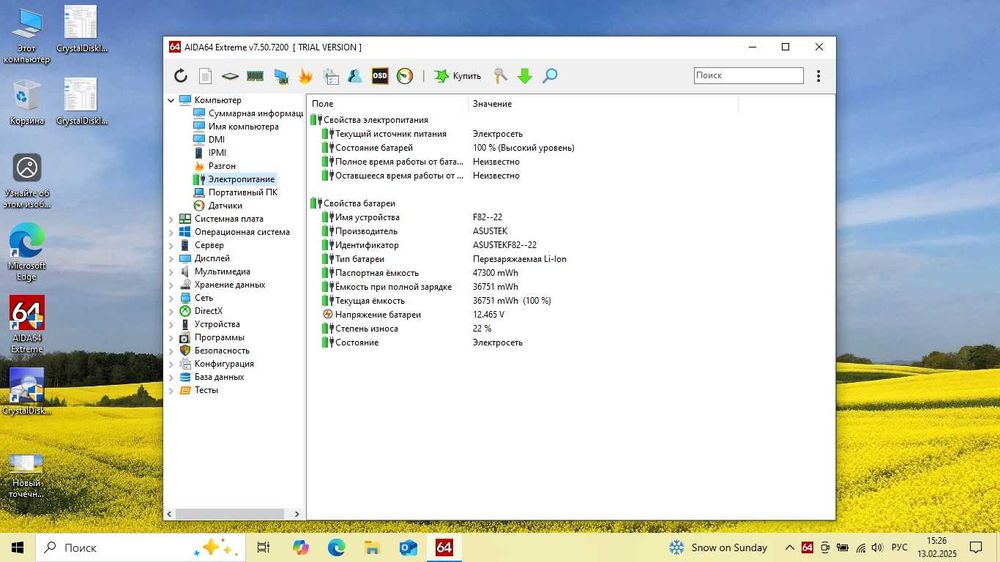Select Тесты in the tree
The height and width of the screenshot is (562, 1000).
[x=206, y=390]
